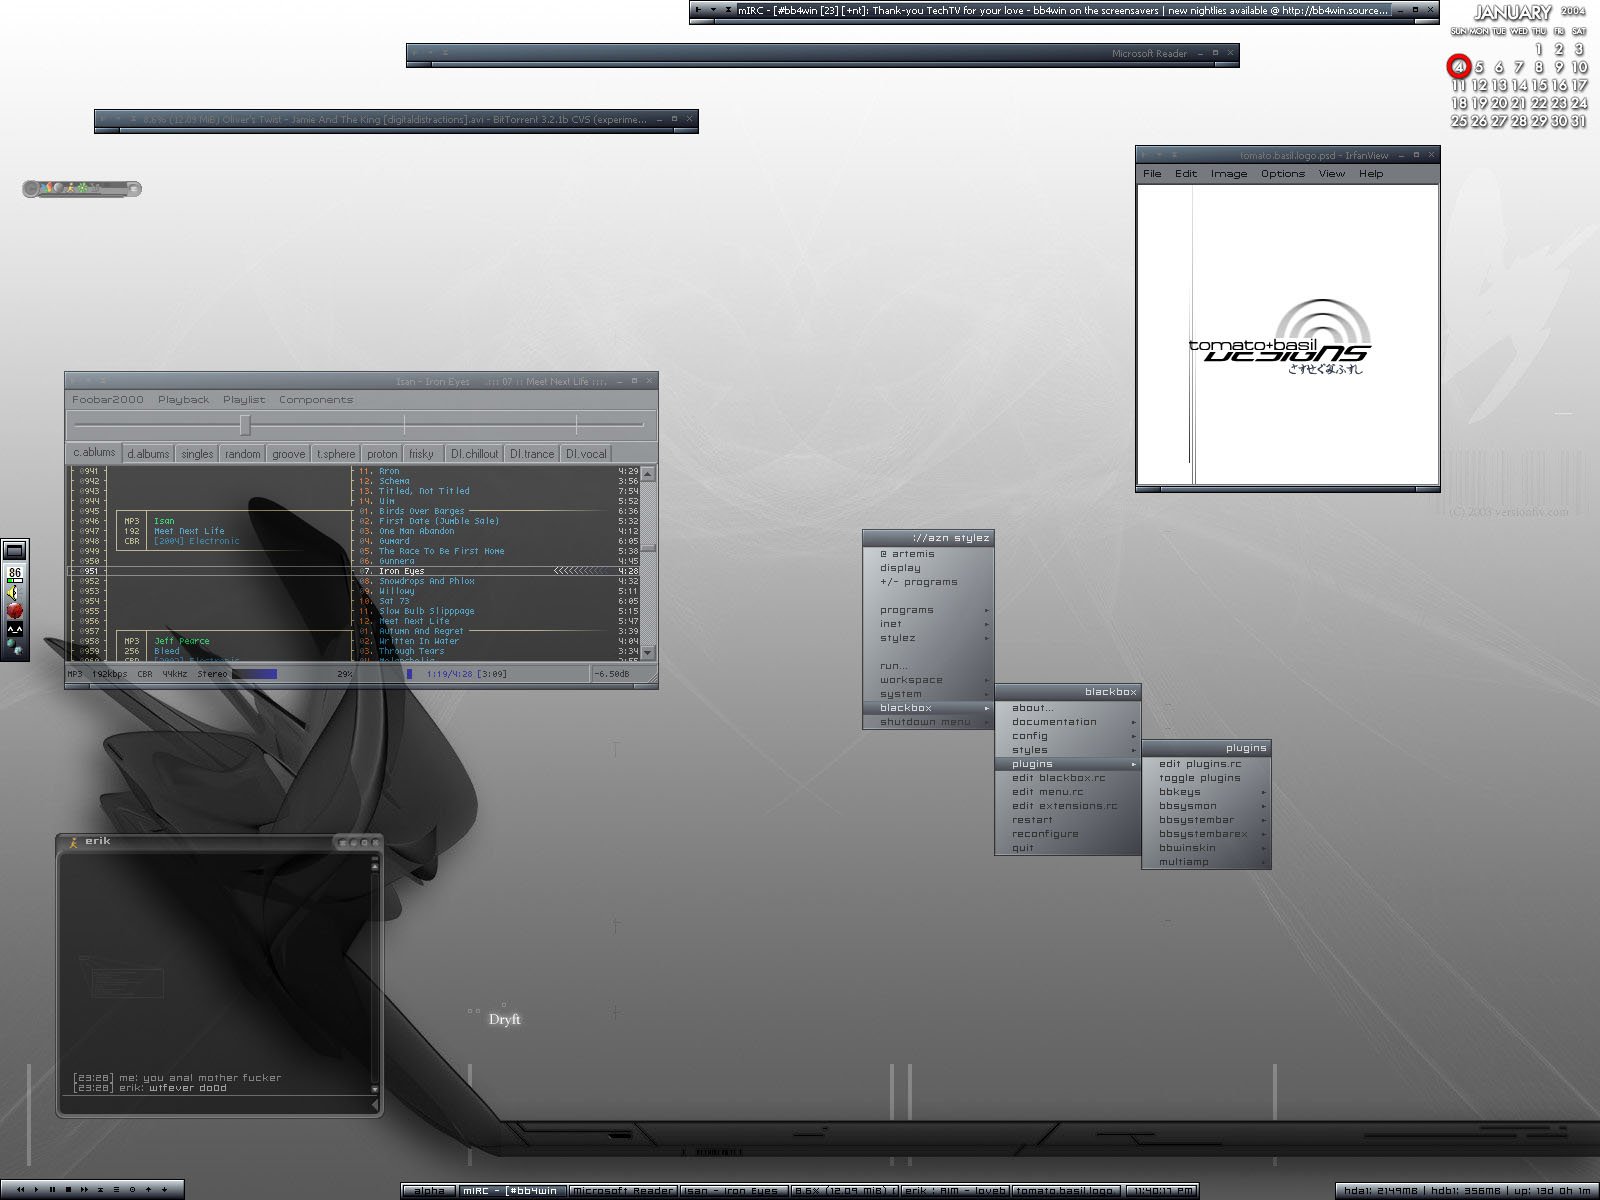Expand the system submenu
The width and height of the screenshot is (1600, 1200).
click(928, 694)
